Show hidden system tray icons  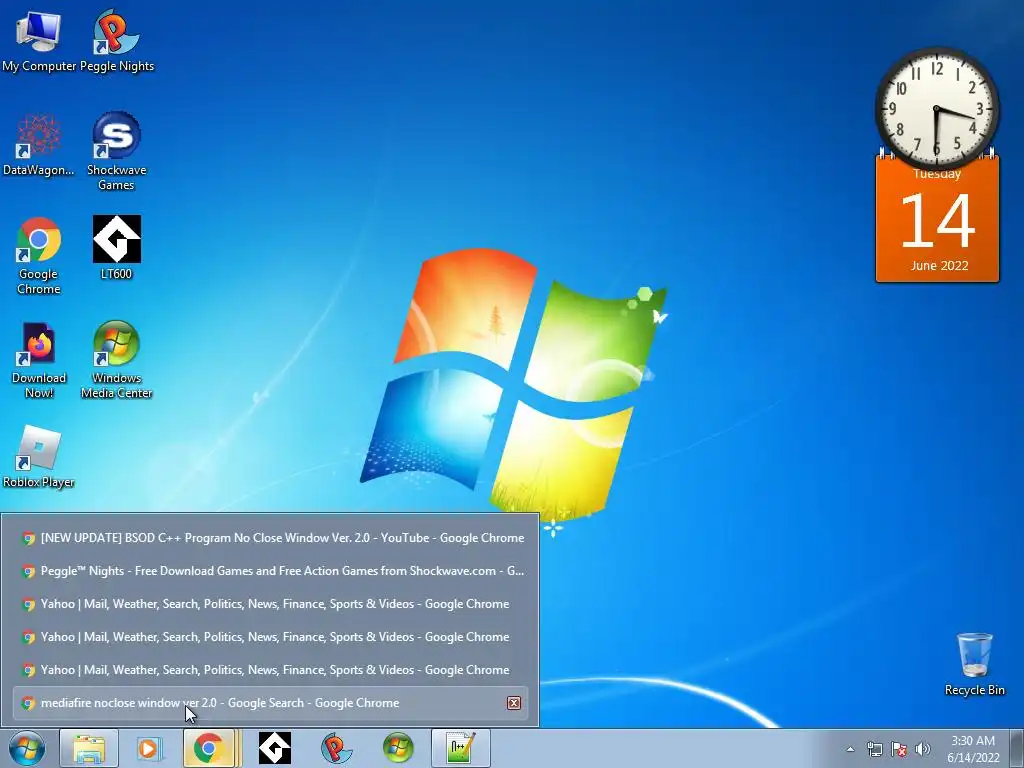(x=850, y=749)
